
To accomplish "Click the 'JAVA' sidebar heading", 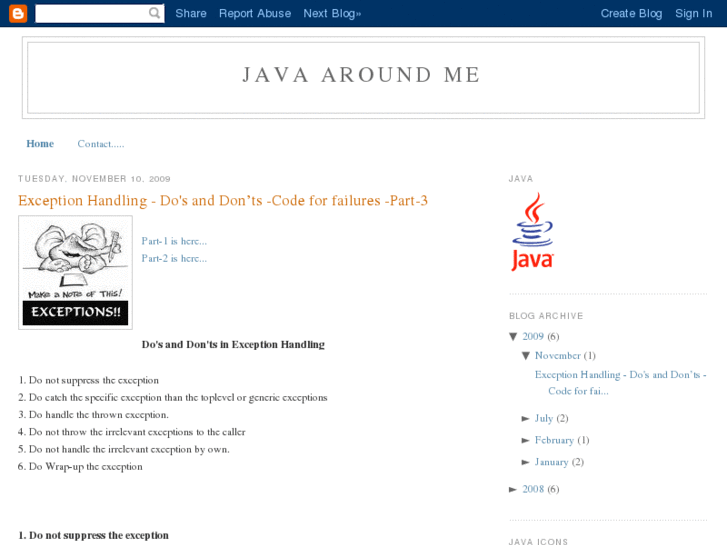I will click(521, 179).
